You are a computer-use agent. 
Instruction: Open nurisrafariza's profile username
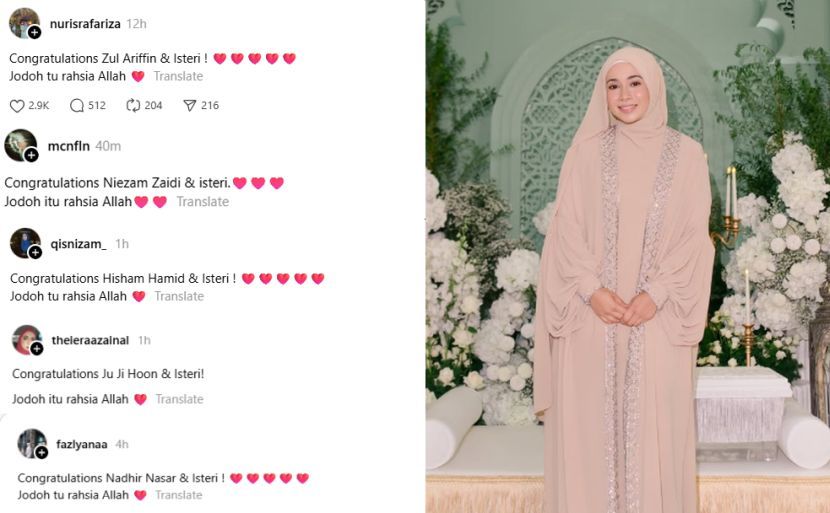click(85, 24)
